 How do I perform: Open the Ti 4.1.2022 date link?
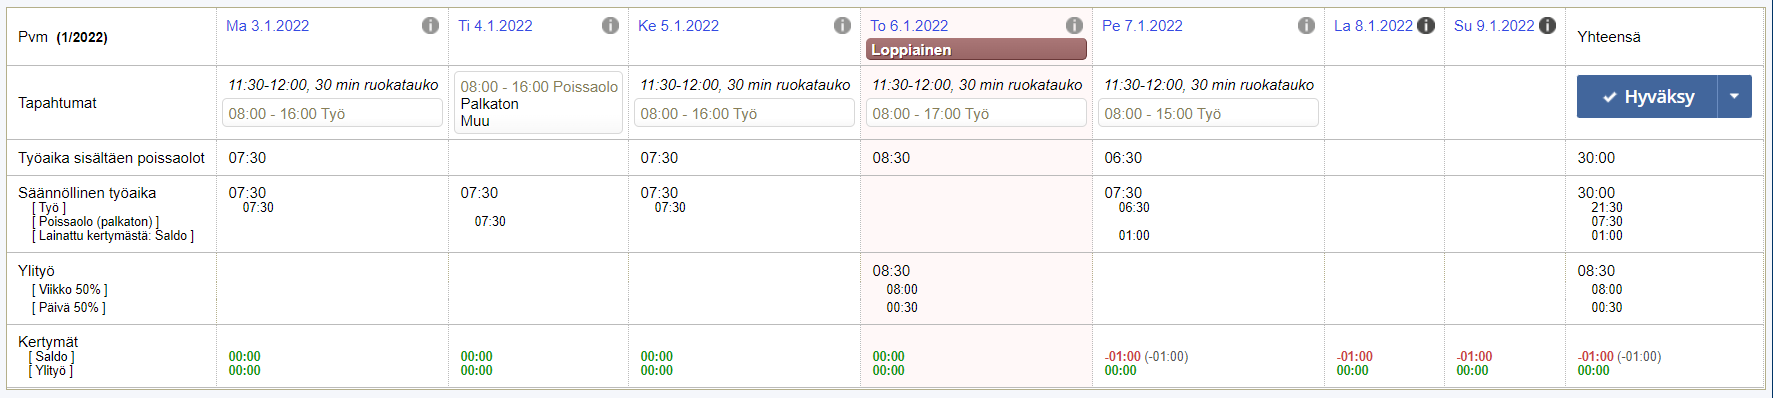495,26
